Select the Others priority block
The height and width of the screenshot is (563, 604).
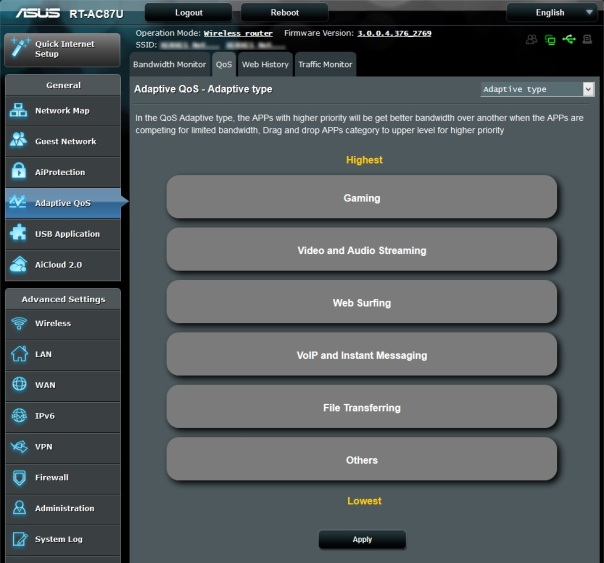tap(362, 459)
